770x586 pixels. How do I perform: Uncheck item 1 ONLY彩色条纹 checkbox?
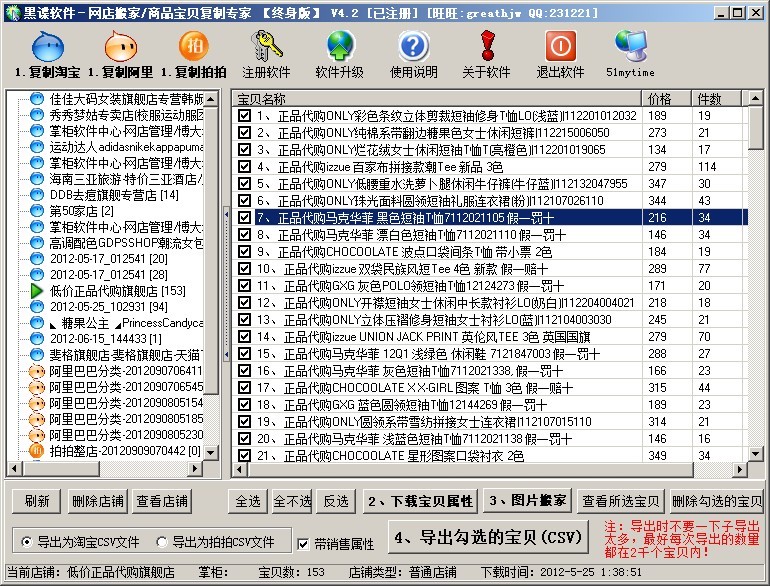click(244, 115)
